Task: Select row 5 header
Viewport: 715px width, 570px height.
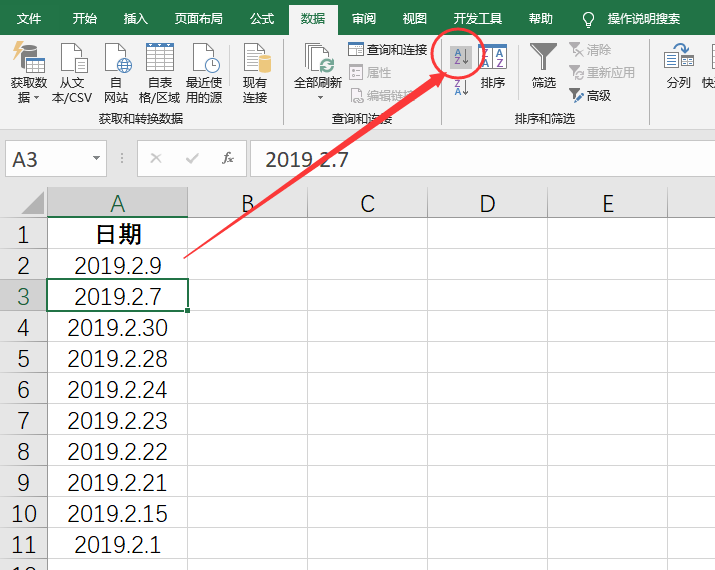Action: tap(23, 358)
